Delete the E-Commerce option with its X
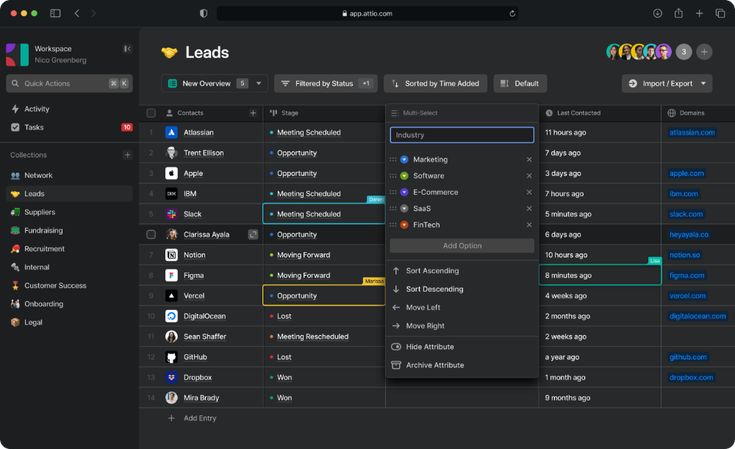 tap(529, 192)
